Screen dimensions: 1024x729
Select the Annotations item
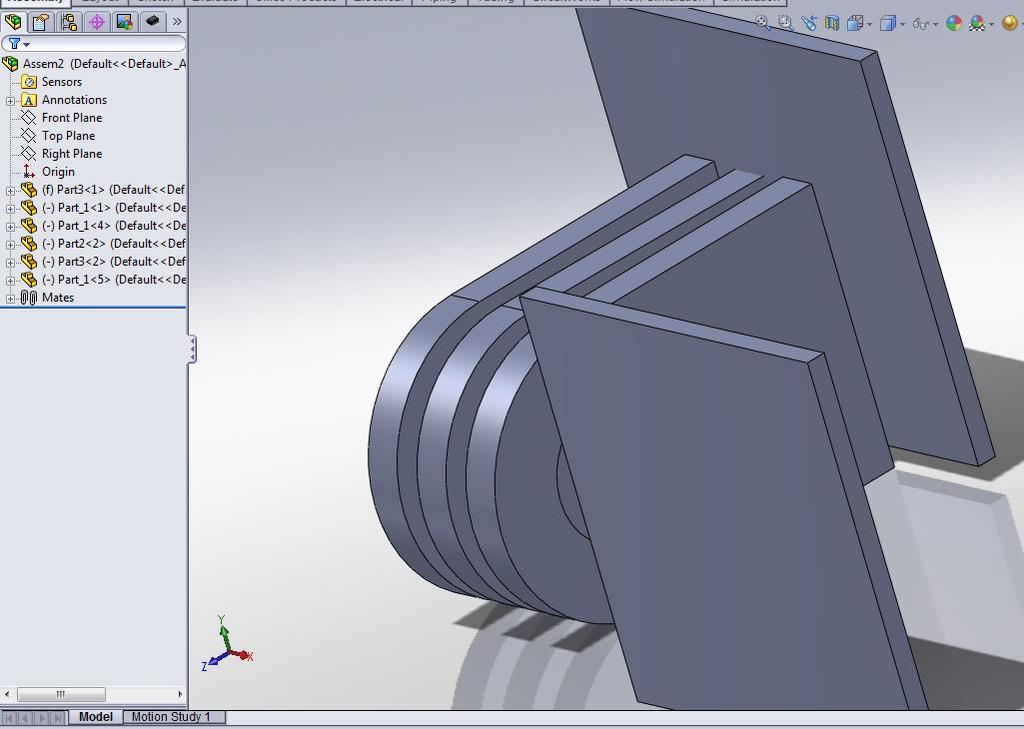point(74,100)
